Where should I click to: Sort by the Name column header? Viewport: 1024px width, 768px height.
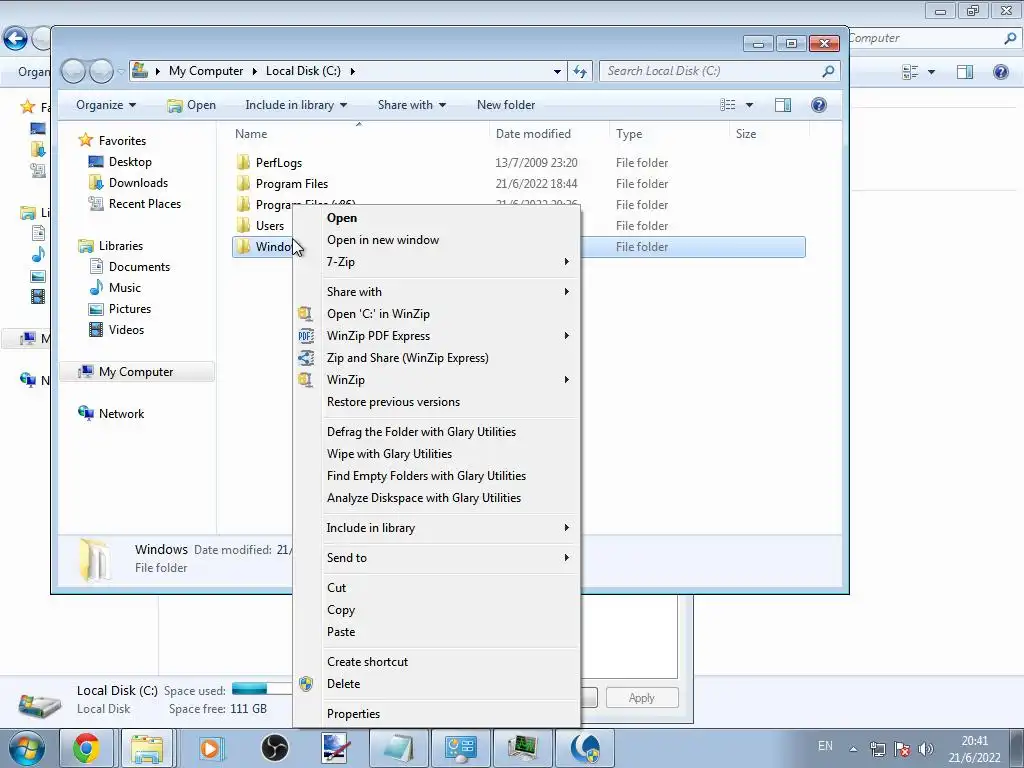click(359, 134)
